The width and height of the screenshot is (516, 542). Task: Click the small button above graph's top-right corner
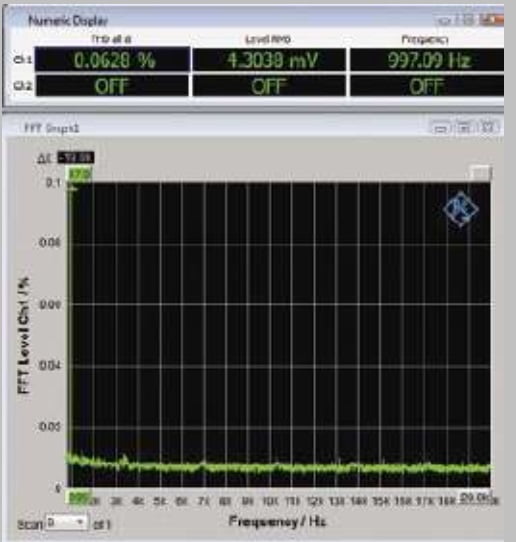pos(481,172)
